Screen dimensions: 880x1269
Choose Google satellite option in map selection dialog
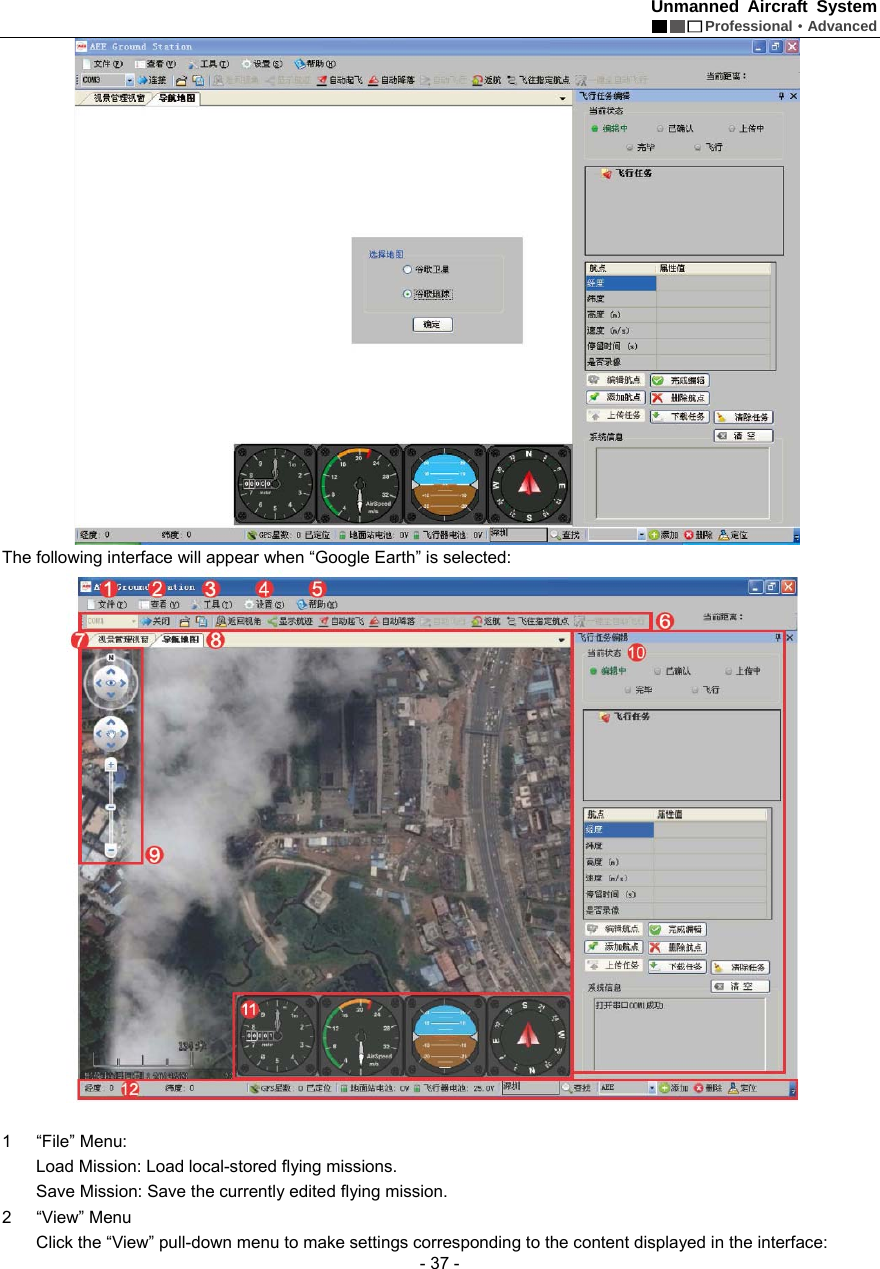click(406, 268)
